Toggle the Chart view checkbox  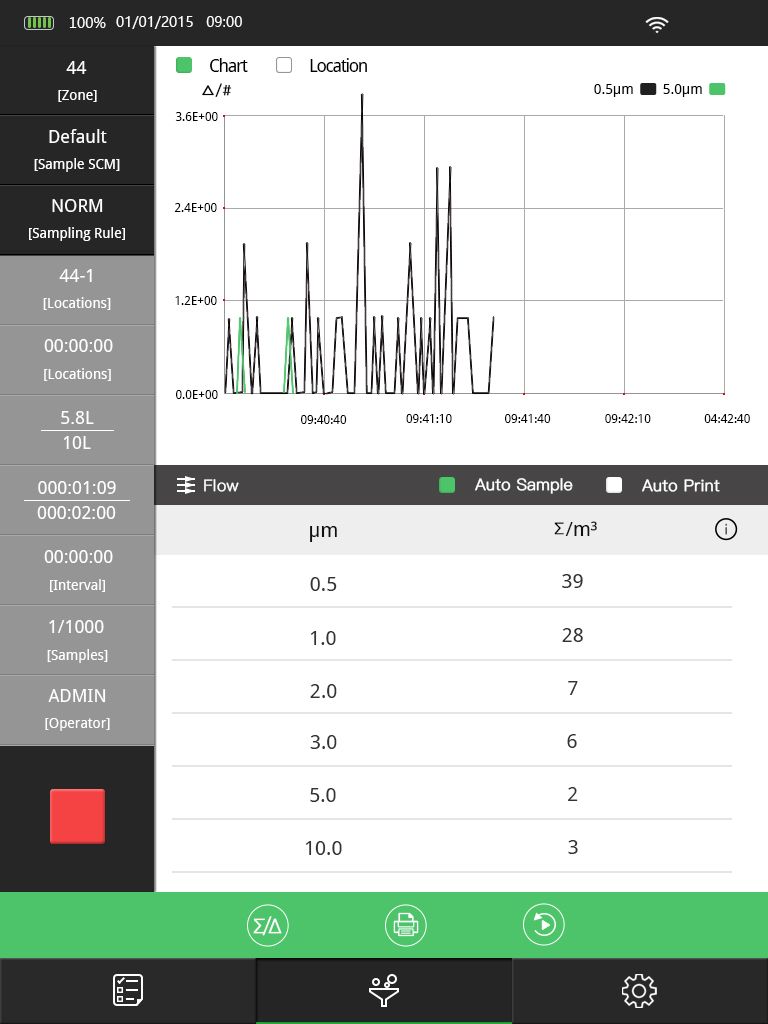coord(184,66)
